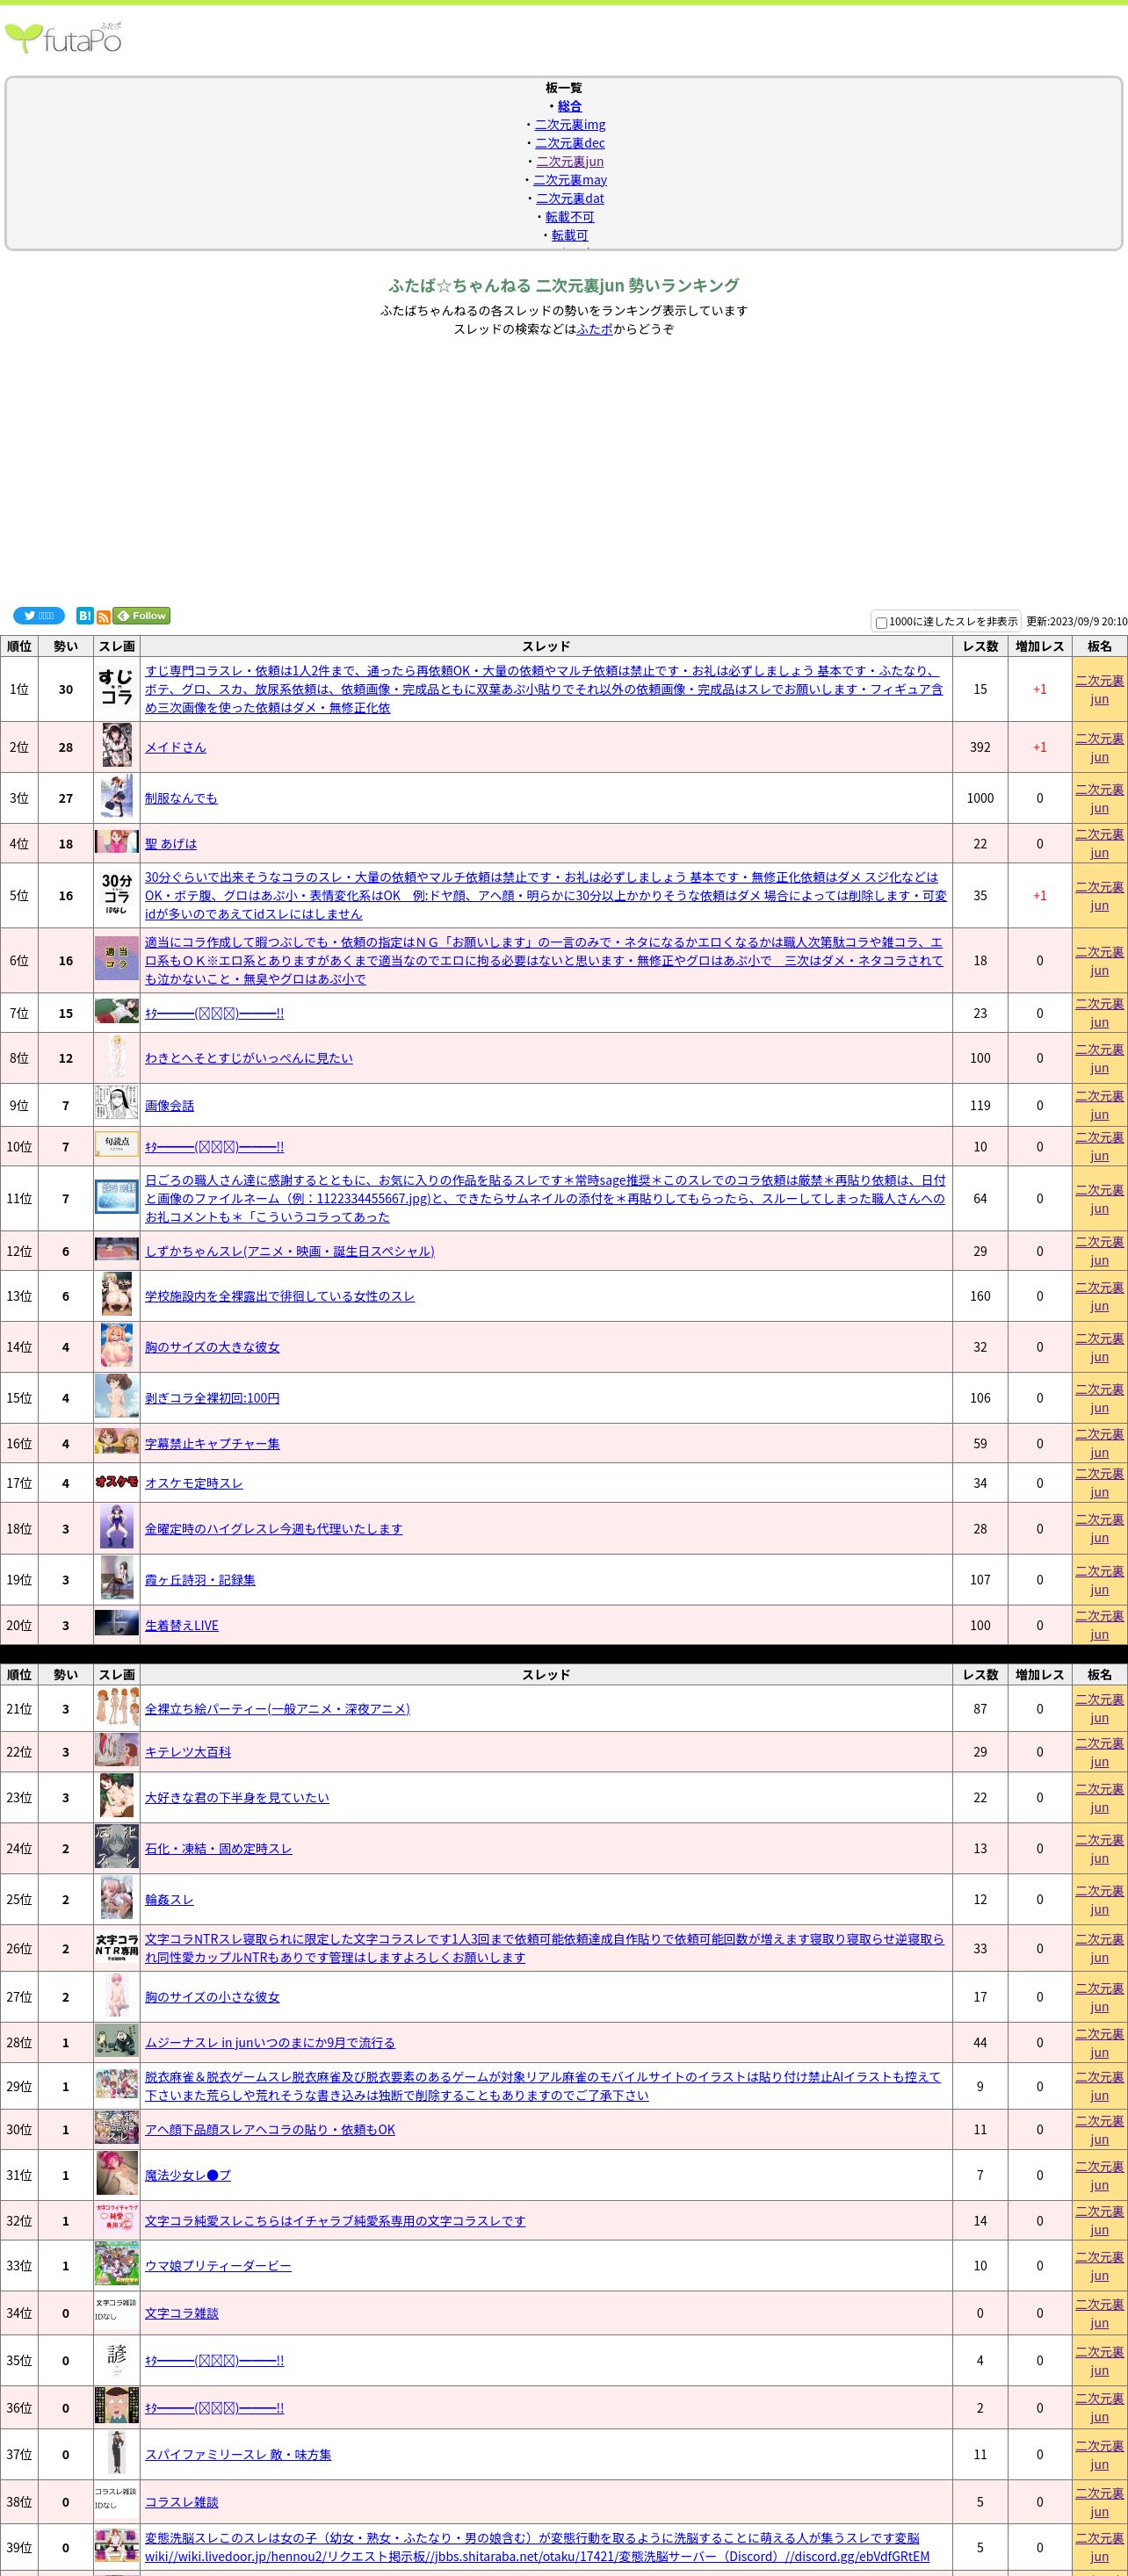Click the page title 二次元裏jun 勢いランキング
Viewport: 1128px width, 2576px height.
tap(564, 285)
